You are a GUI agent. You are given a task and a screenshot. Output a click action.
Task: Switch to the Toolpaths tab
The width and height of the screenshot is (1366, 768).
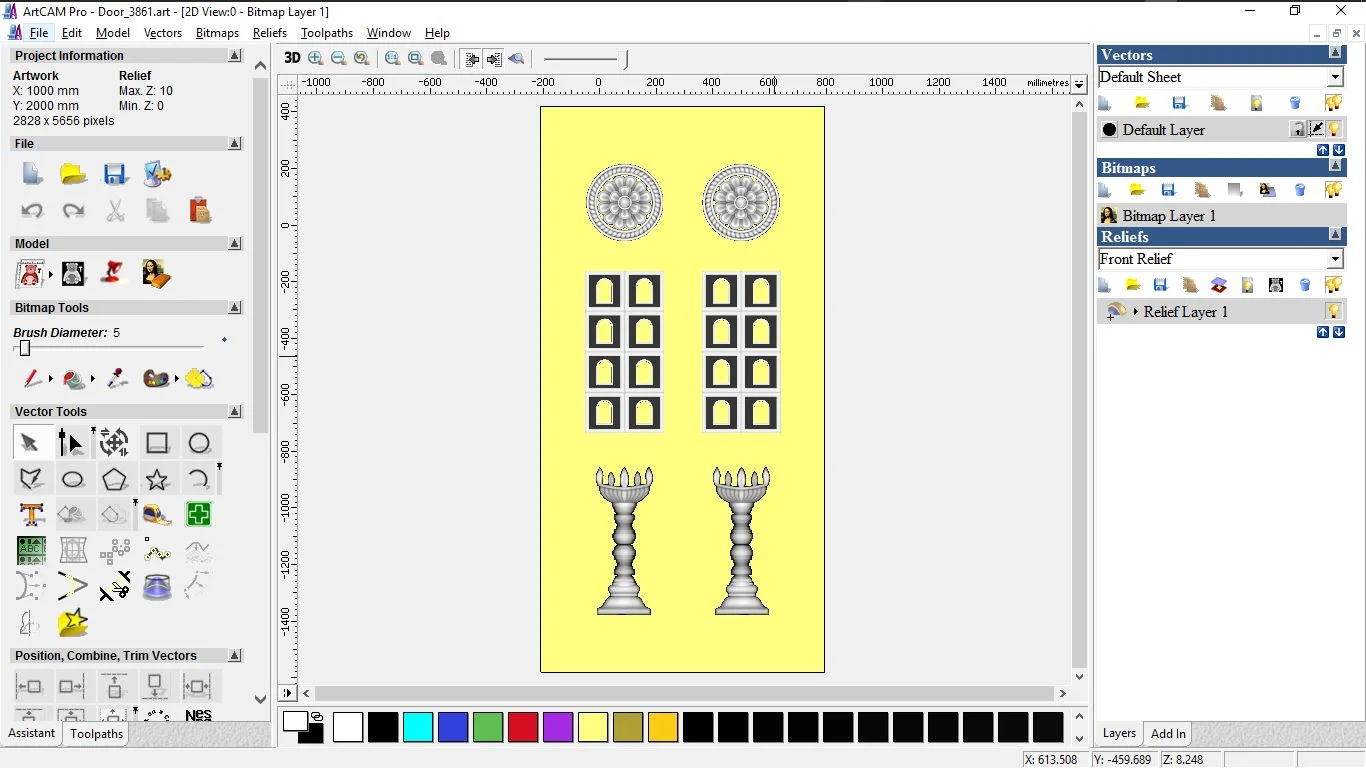[x=96, y=734]
